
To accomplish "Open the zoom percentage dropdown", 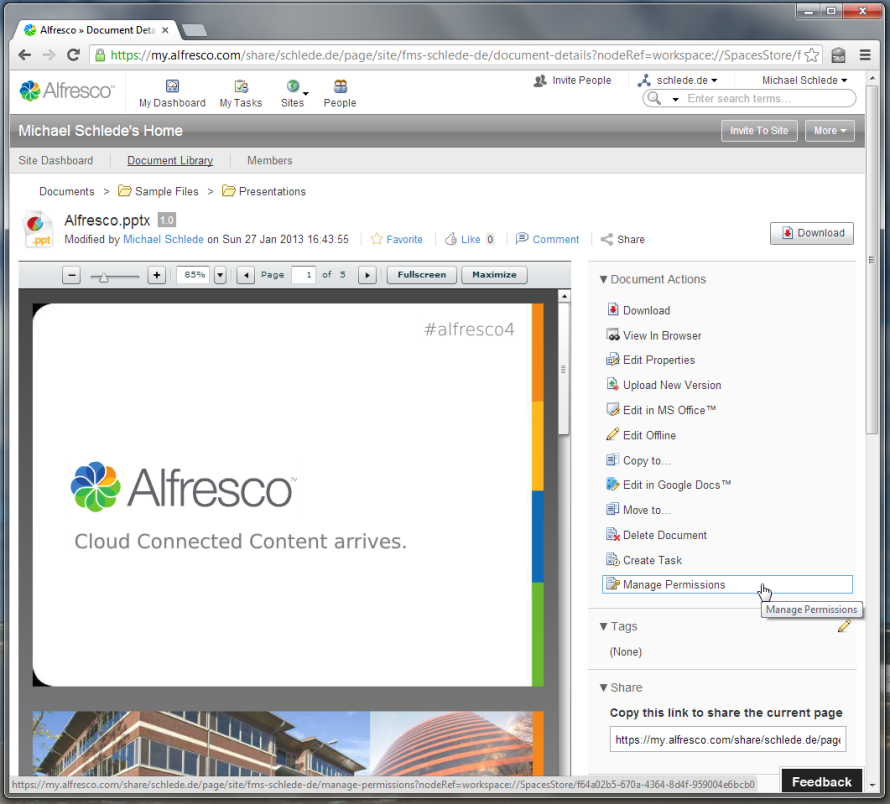I will 220,275.
